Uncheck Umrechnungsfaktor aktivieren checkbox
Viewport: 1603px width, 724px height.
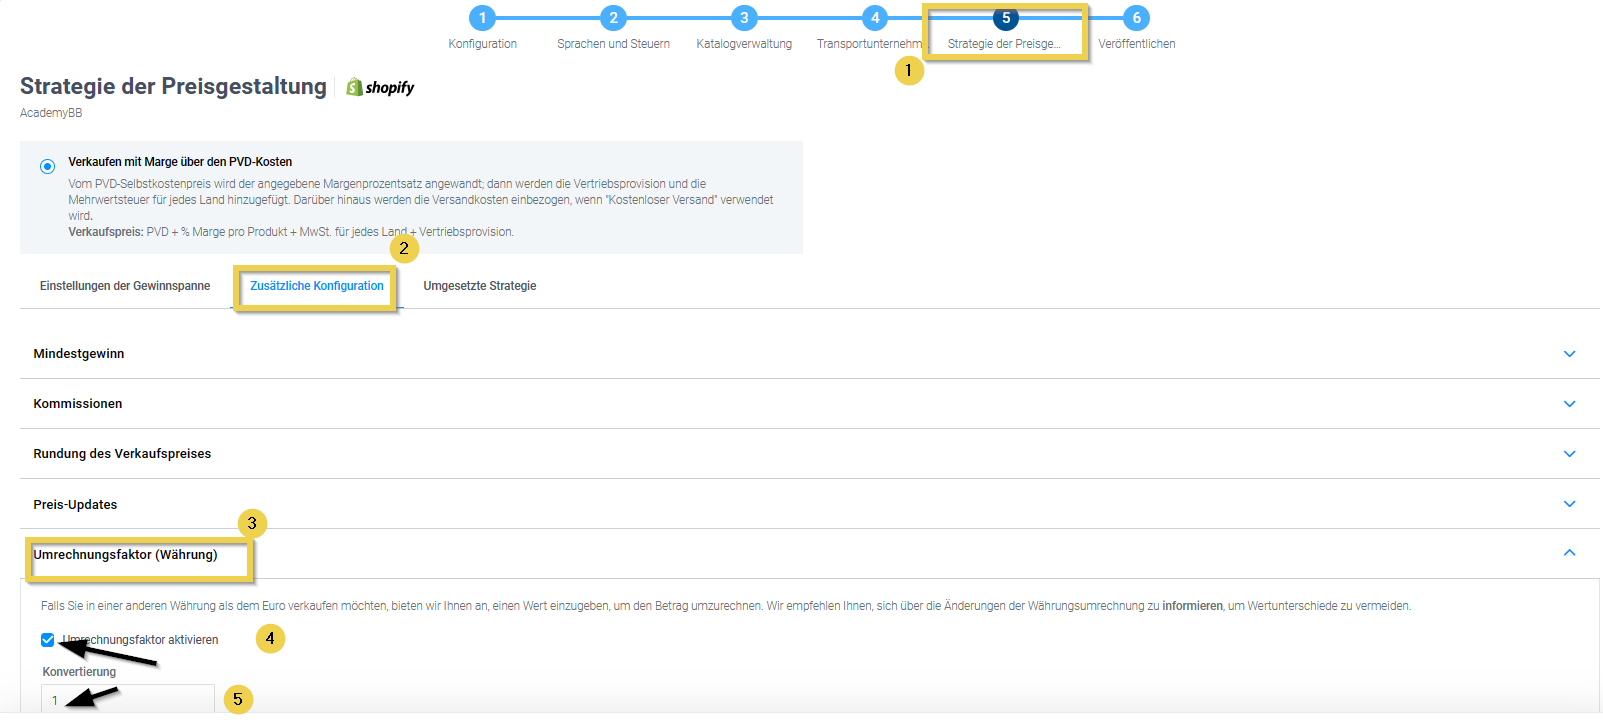click(x=48, y=640)
